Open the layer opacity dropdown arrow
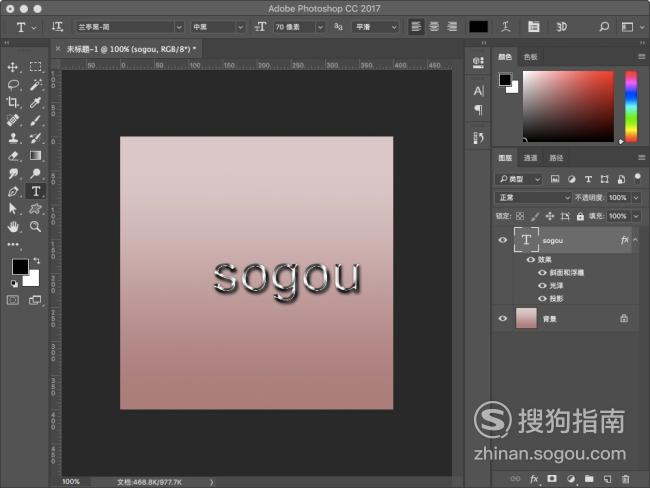The width and height of the screenshot is (650, 488). coord(636,198)
